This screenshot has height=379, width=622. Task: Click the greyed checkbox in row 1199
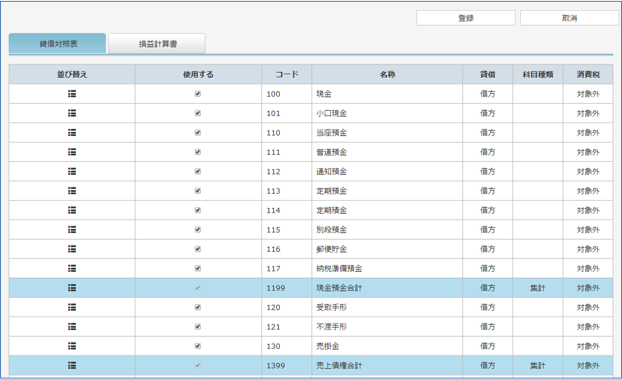pyautogui.click(x=198, y=288)
